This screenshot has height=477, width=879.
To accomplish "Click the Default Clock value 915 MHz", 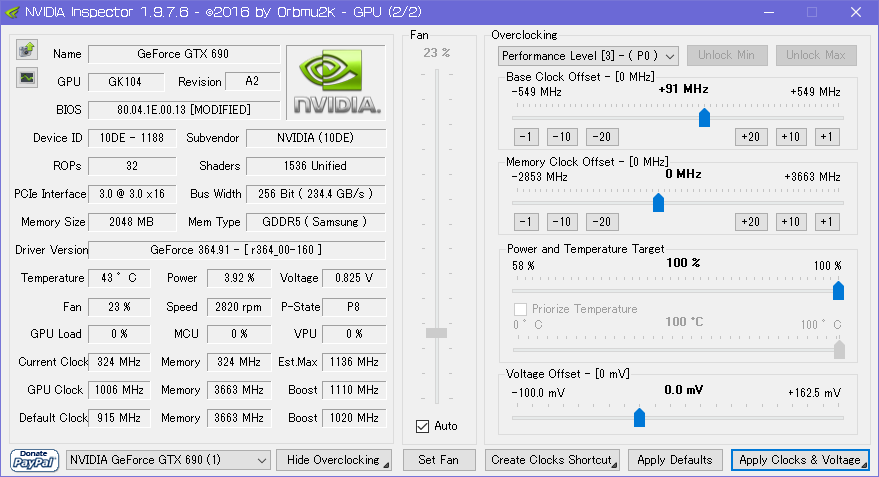I will coord(119,418).
